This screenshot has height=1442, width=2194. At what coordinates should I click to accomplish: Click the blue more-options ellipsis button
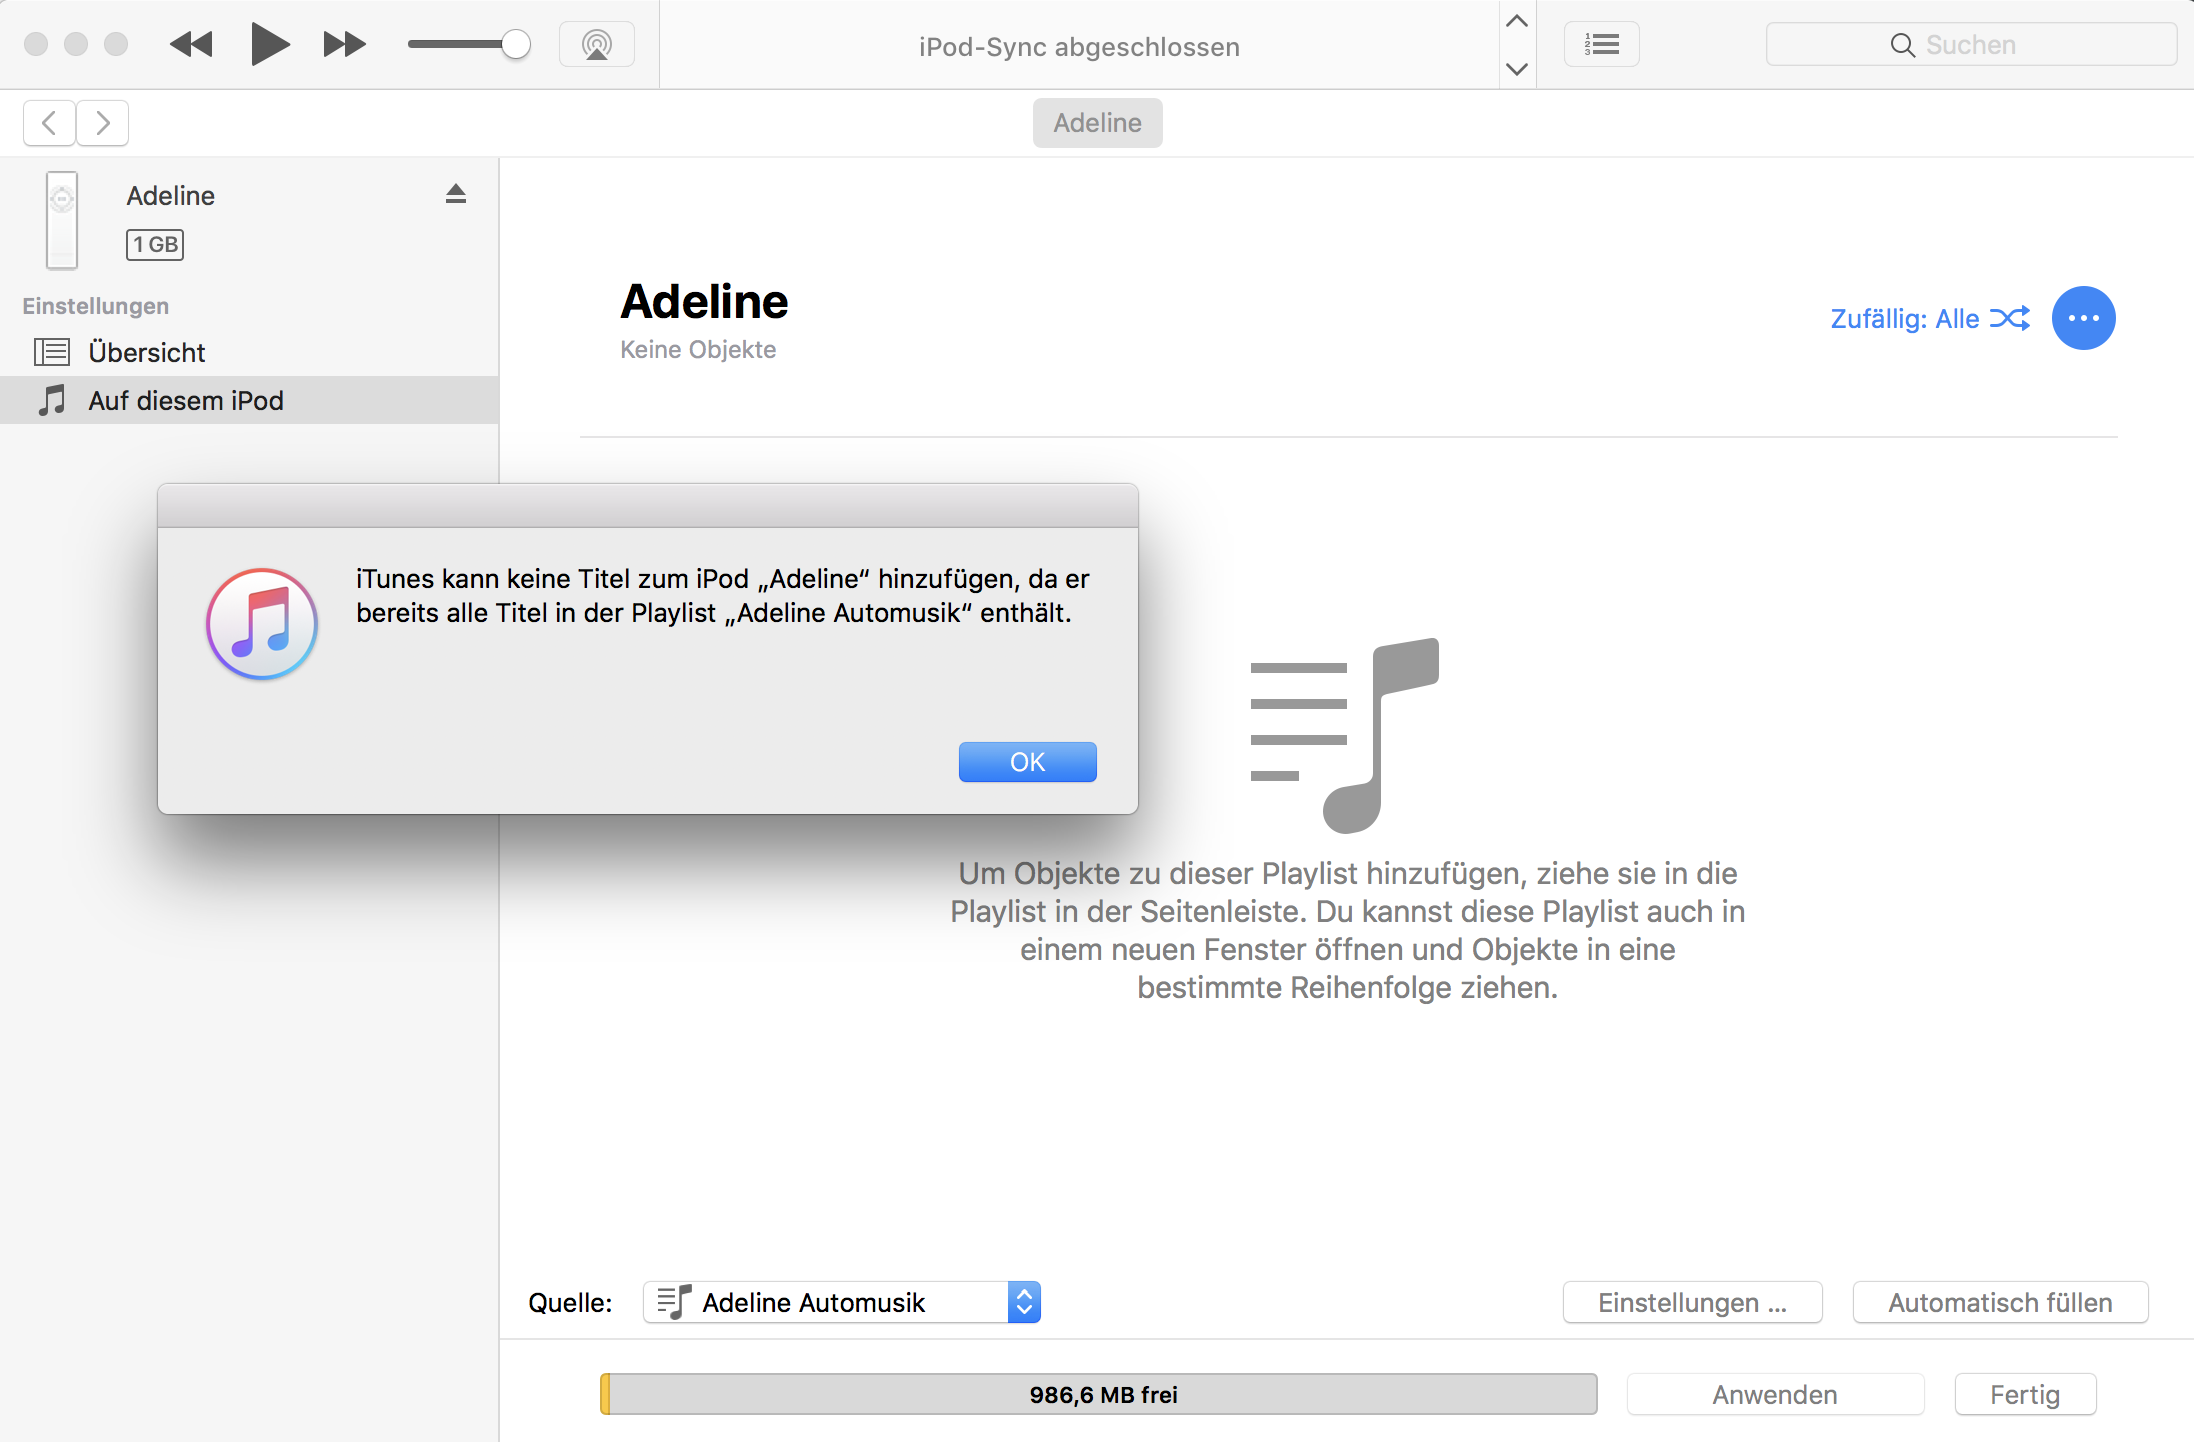click(x=2083, y=318)
